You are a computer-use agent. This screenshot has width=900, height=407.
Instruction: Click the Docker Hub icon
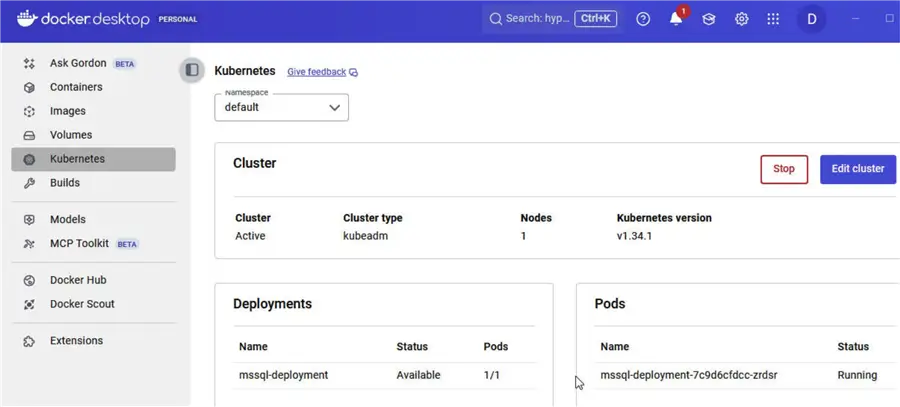tap(29, 281)
